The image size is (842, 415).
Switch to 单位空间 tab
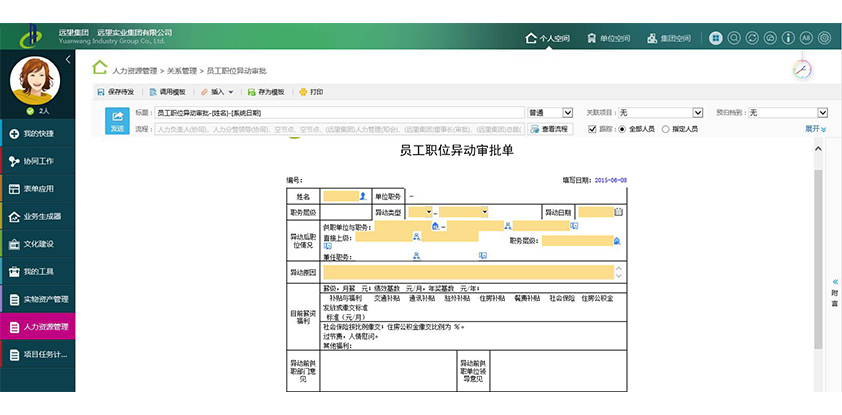click(x=608, y=39)
